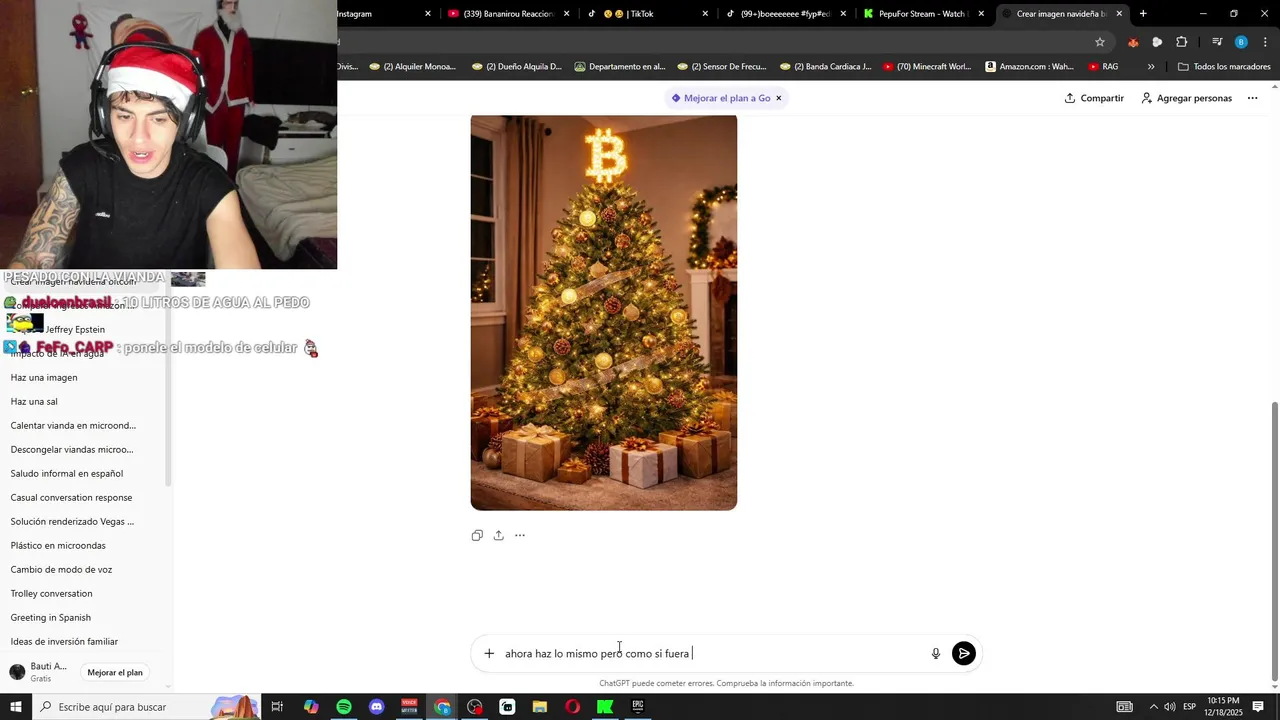1280x720 pixels.
Task: Open File Explorer from the taskbar
Action: tap(540, 707)
